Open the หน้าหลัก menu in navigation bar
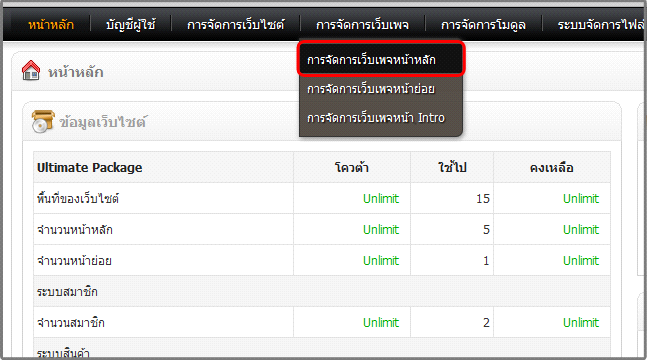 pyautogui.click(x=51, y=25)
